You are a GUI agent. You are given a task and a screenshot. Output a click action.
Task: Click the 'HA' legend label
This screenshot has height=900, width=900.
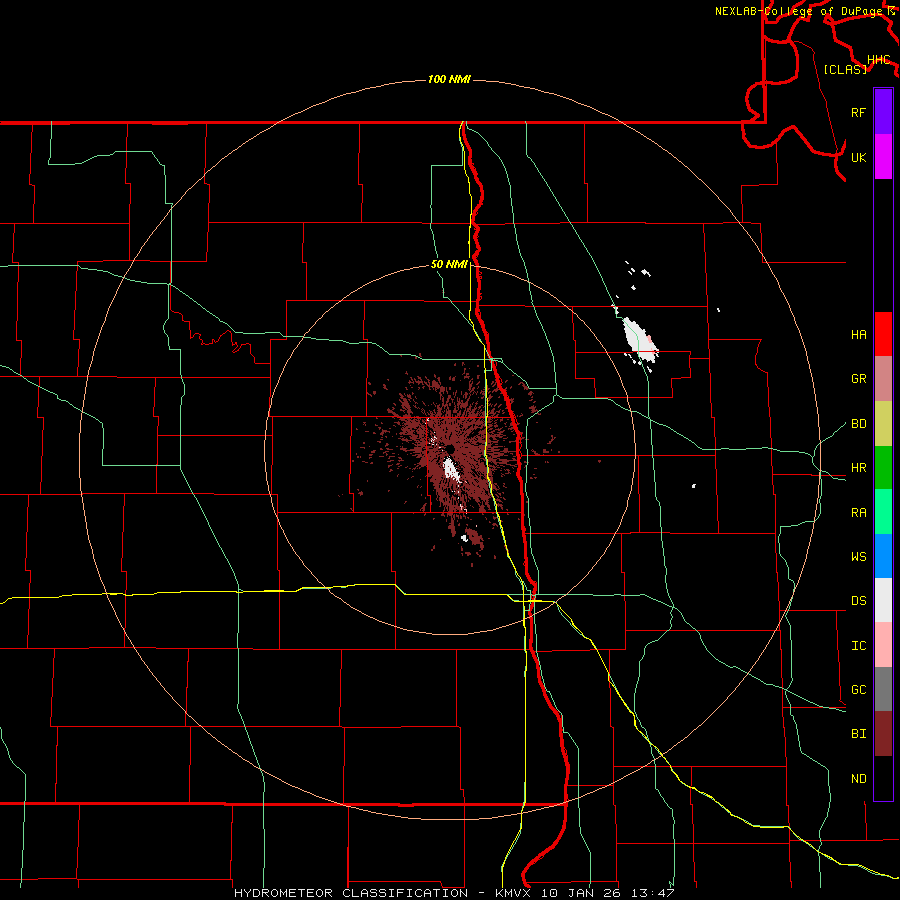(858, 335)
